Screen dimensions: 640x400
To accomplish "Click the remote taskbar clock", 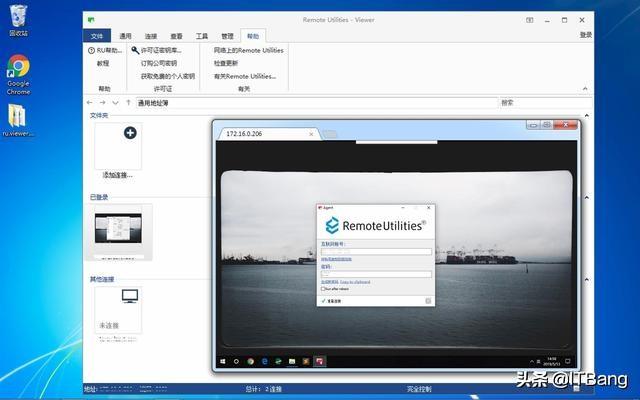I will point(551,361).
